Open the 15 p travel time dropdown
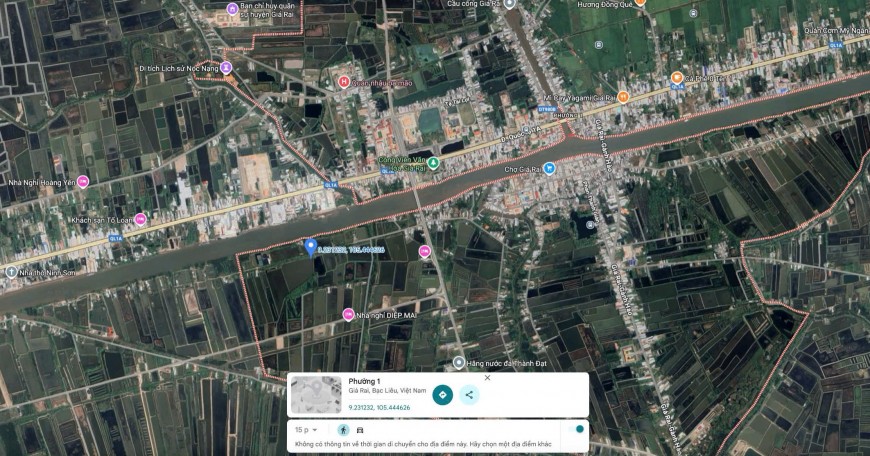The height and width of the screenshot is (456, 870). click(x=306, y=430)
